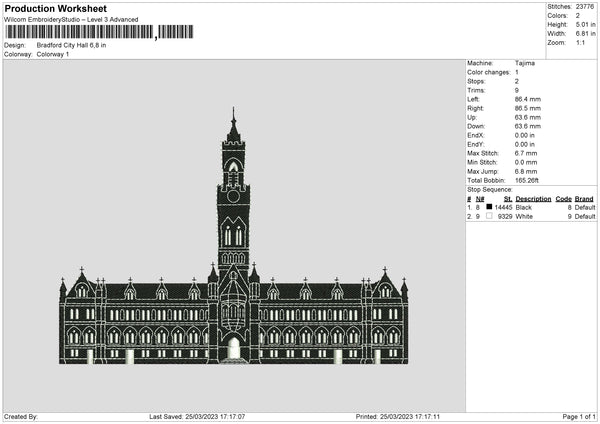Click the Description column header
600x424 pixels.
(533, 199)
